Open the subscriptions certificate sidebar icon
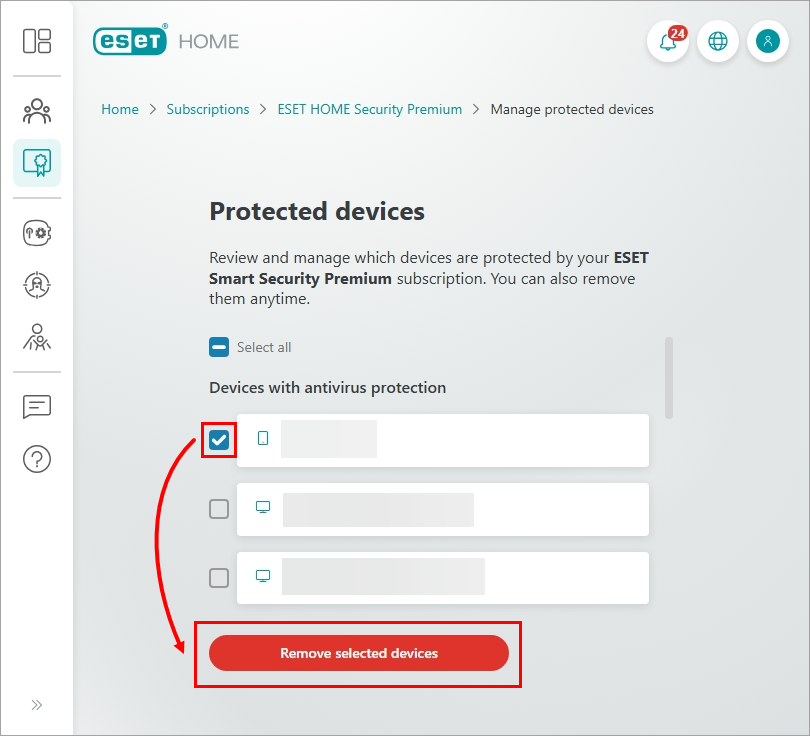 (37, 163)
